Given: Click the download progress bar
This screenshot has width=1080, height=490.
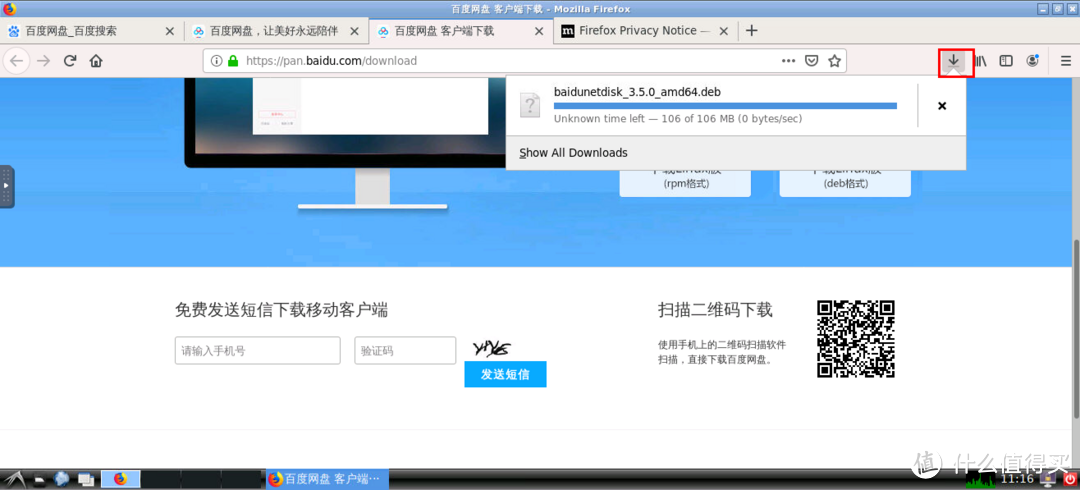Looking at the screenshot, I should tap(725, 105).
